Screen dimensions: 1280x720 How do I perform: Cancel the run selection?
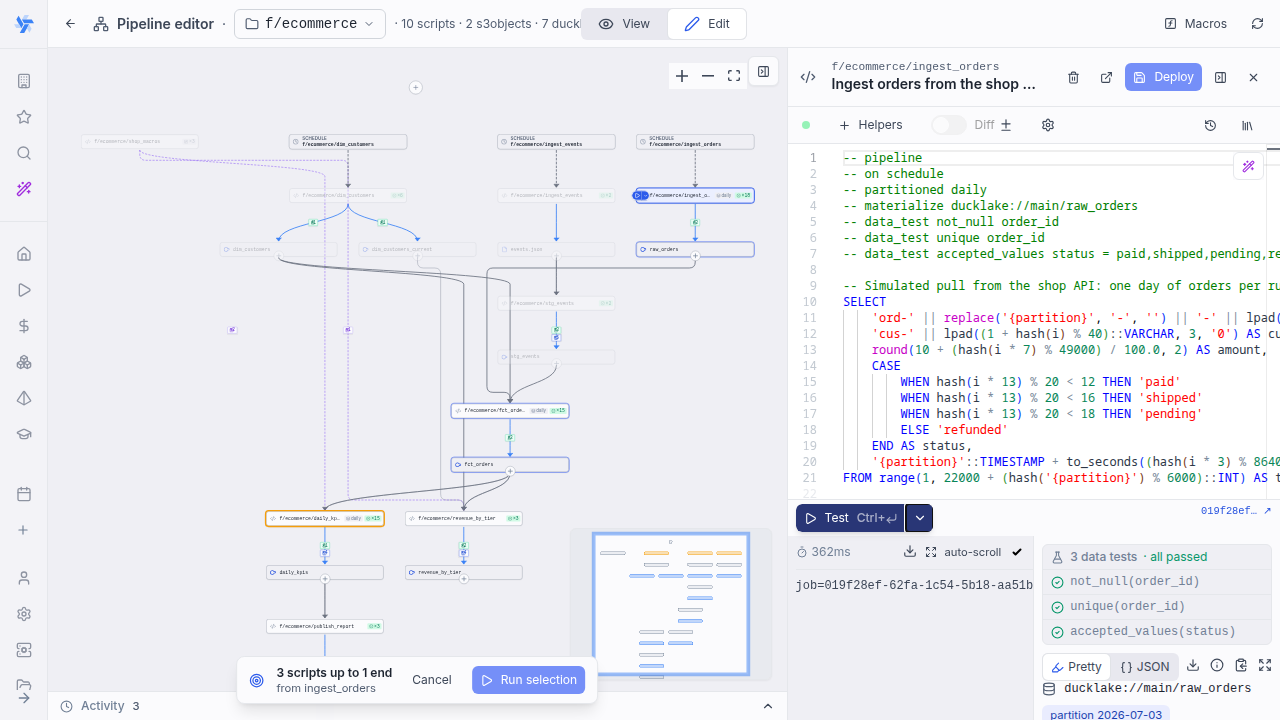coord(432,680)
